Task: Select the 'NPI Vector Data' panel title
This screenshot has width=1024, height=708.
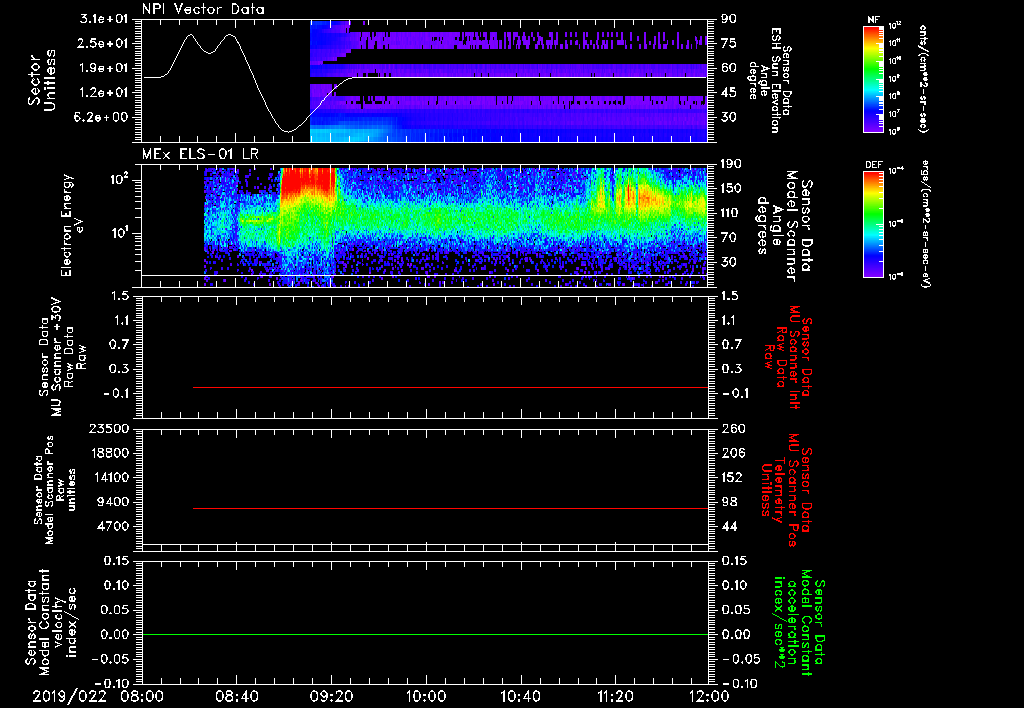Action: [203, 9]
